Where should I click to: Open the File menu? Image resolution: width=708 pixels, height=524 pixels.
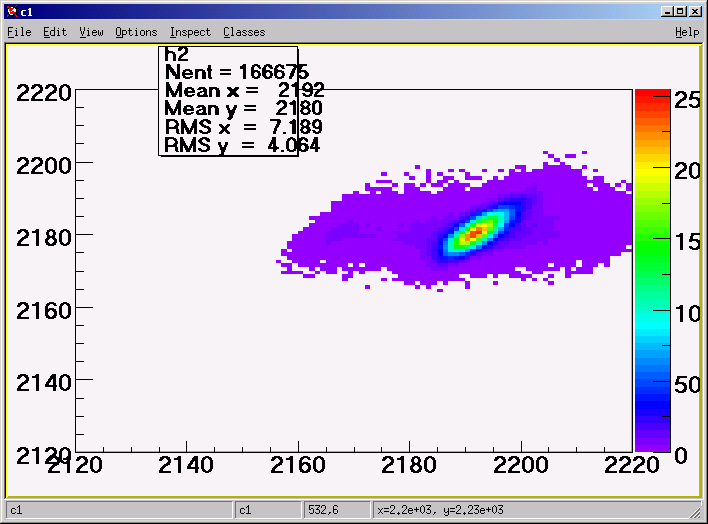tap(19, 32)
